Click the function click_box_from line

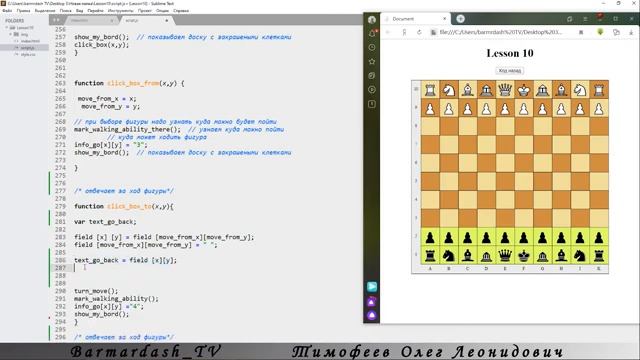[x=129, y=83]
